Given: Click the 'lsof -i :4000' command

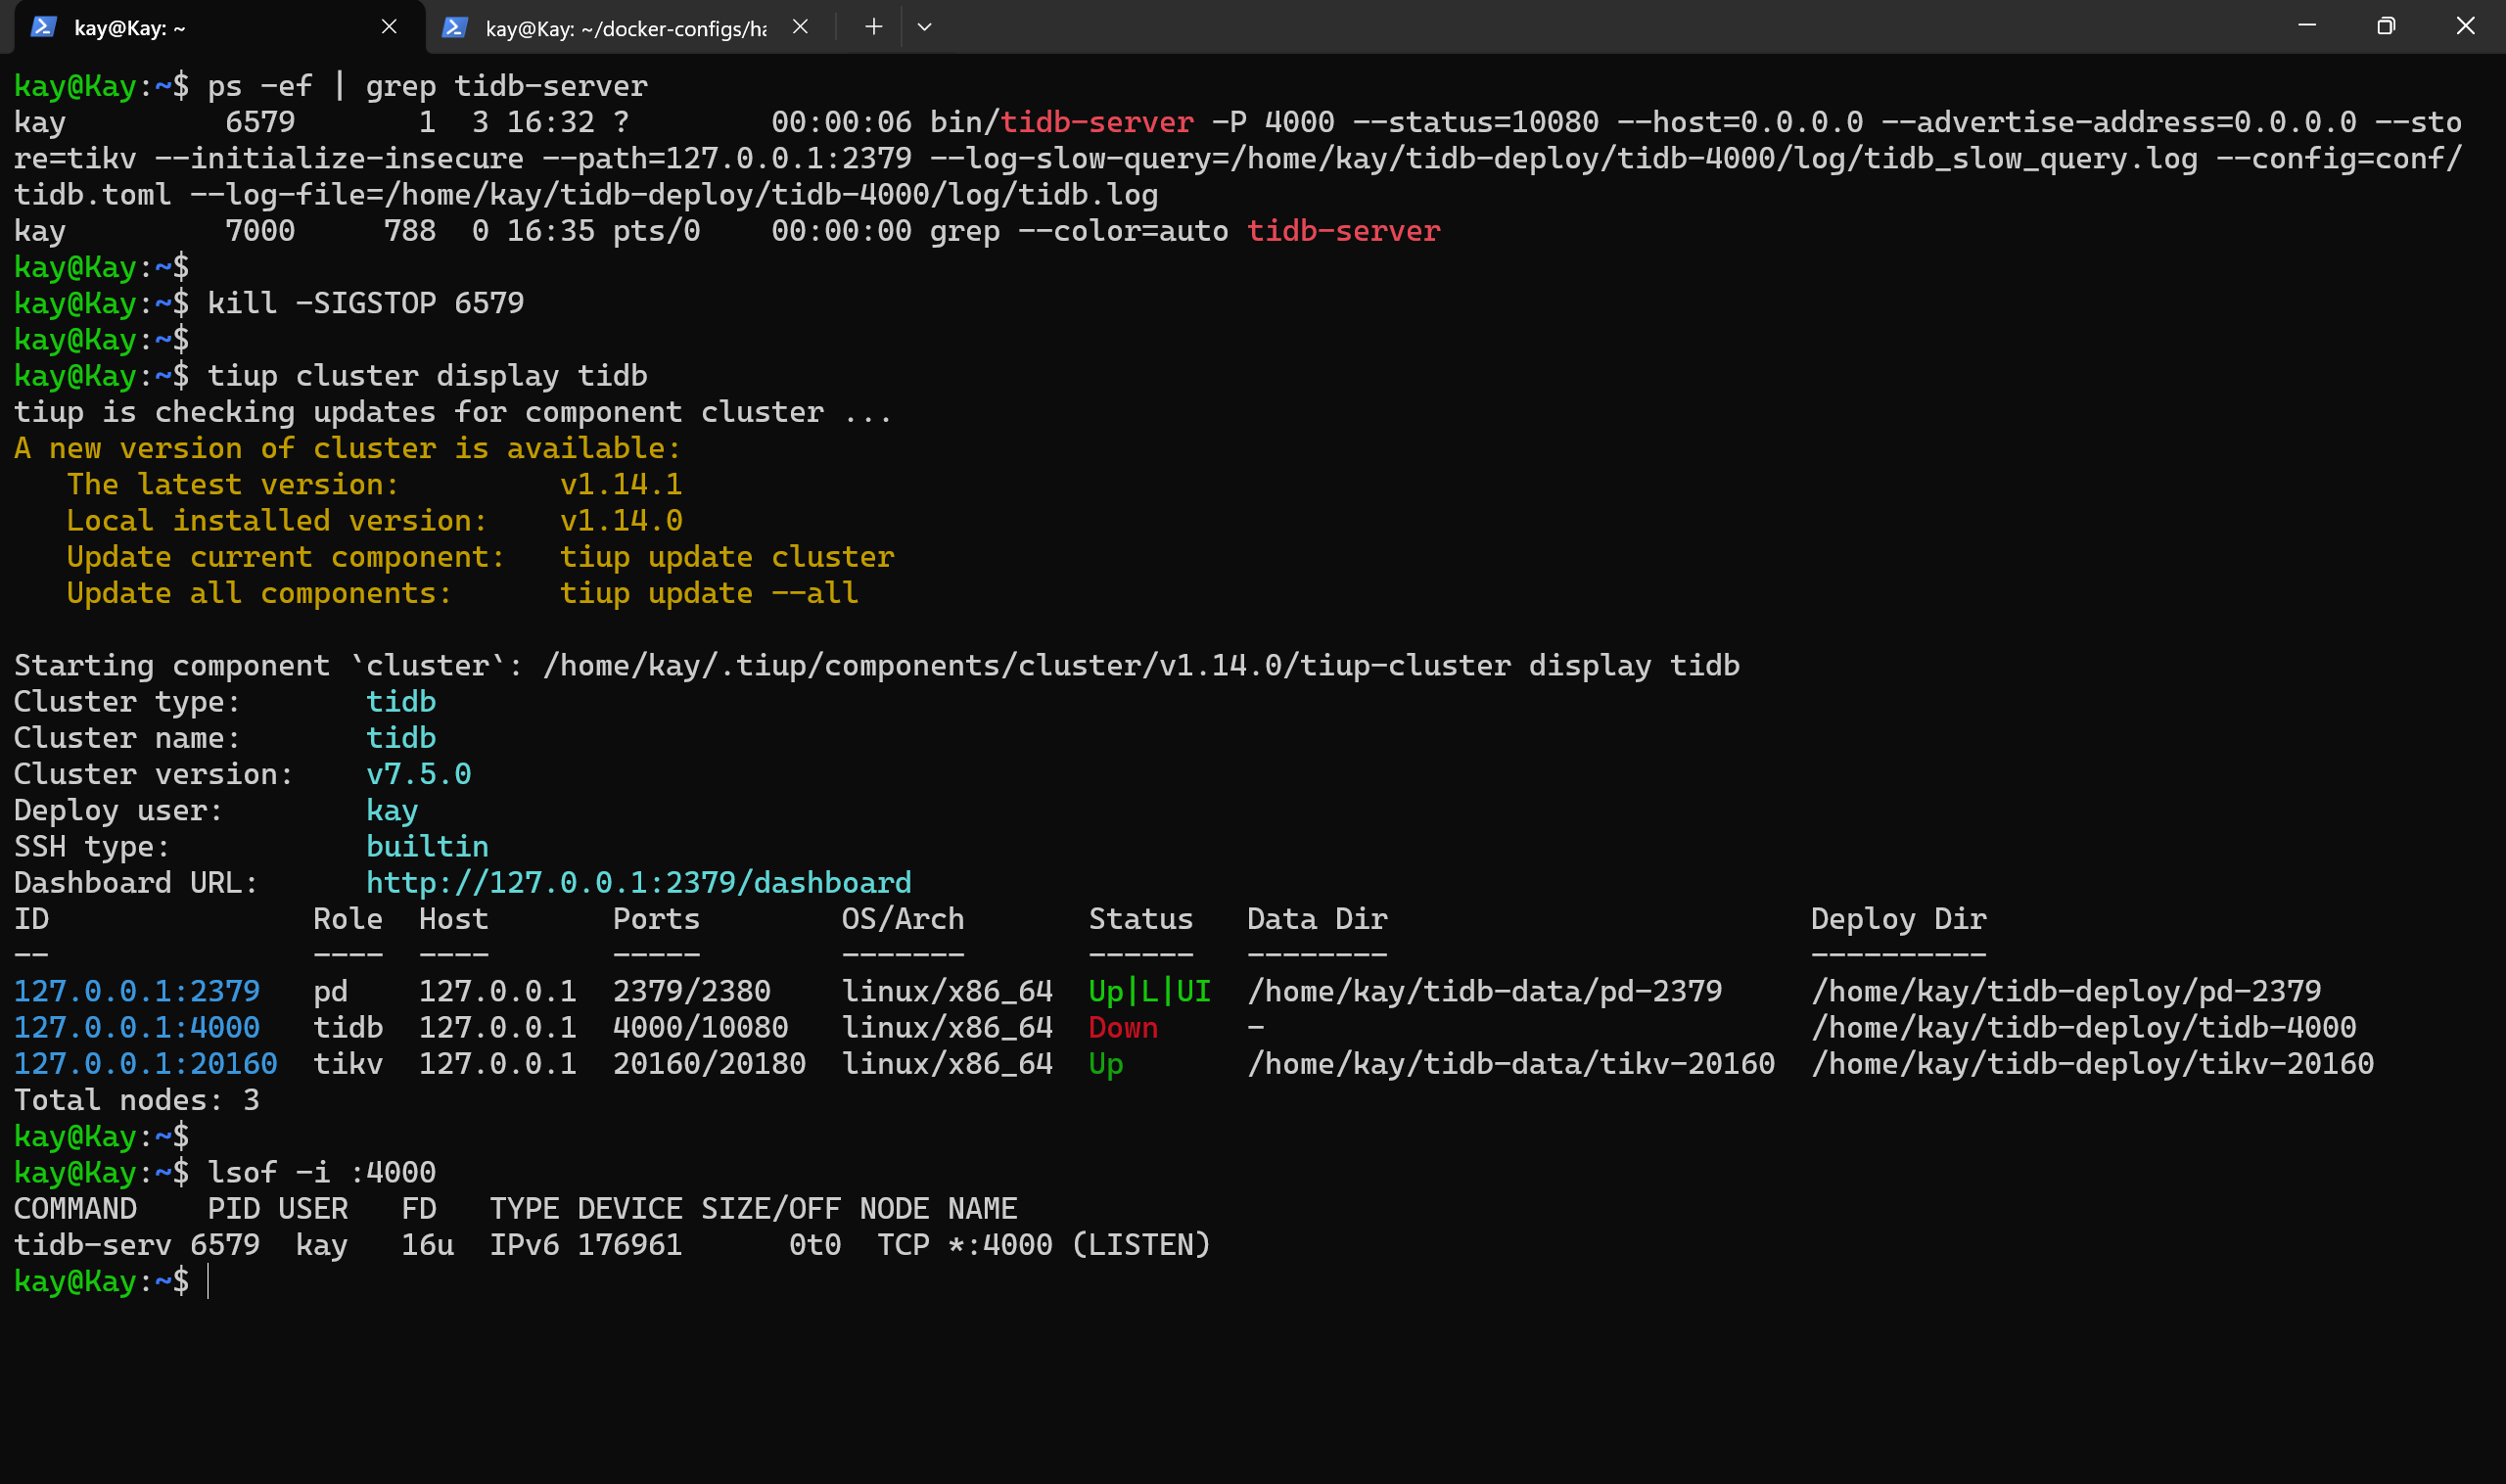Looking at the screenshot, I should click(322, 1172).
